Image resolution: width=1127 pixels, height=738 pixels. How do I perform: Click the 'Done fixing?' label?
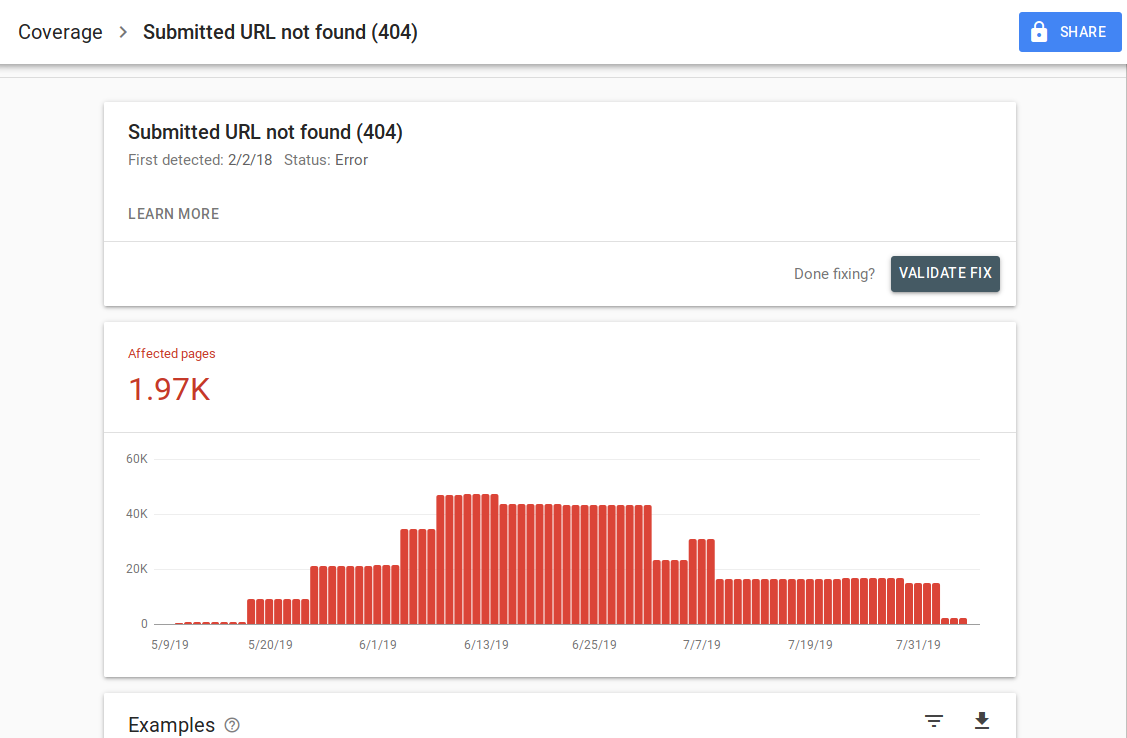[834, 274]
